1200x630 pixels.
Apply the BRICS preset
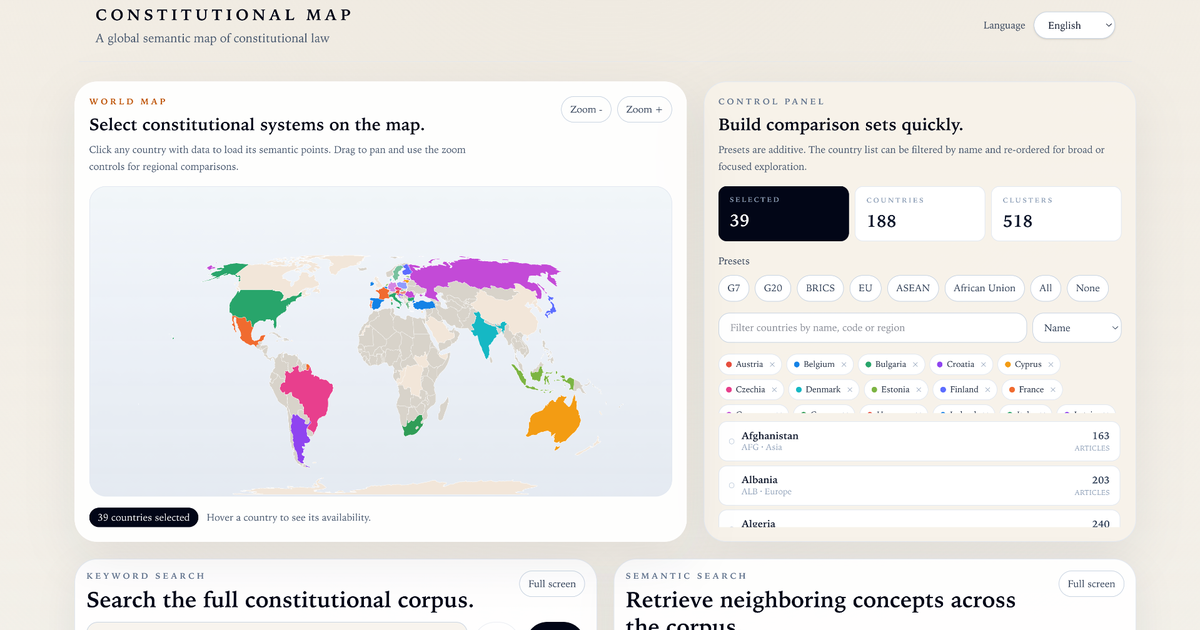pyautogui.click(x=819, y=288)
